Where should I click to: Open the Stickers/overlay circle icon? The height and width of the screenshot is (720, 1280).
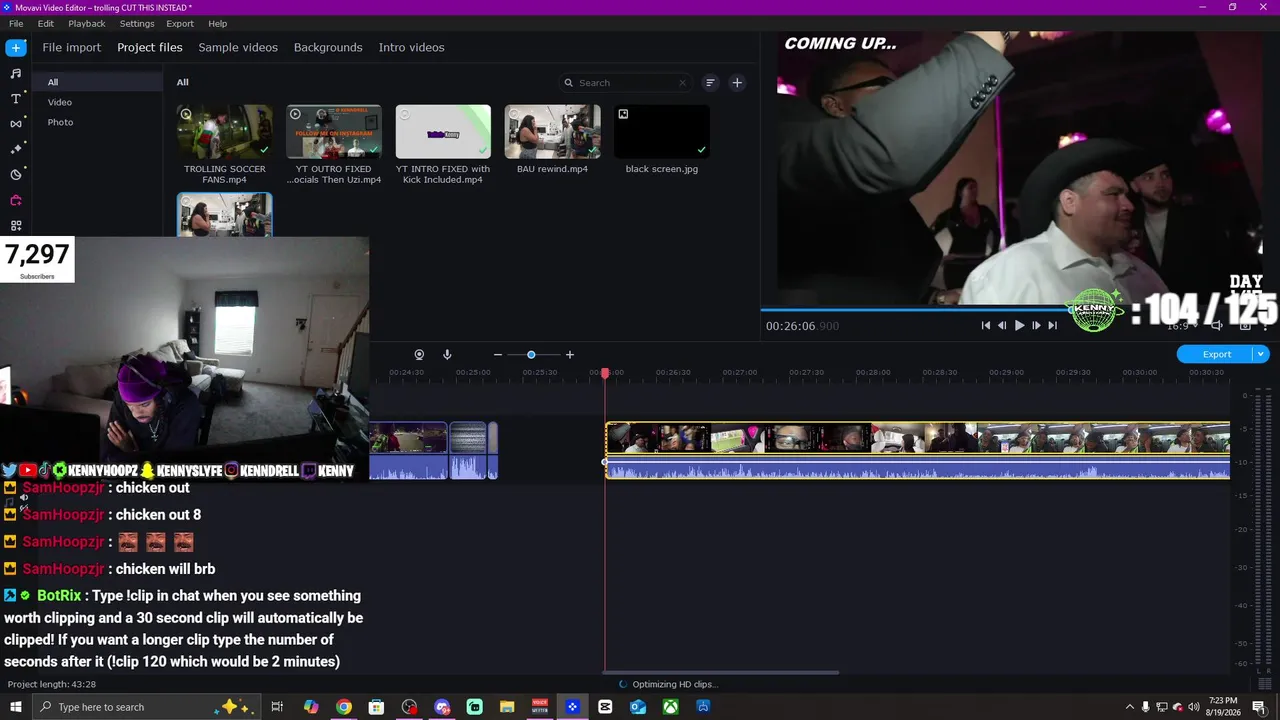pos(16,175)
